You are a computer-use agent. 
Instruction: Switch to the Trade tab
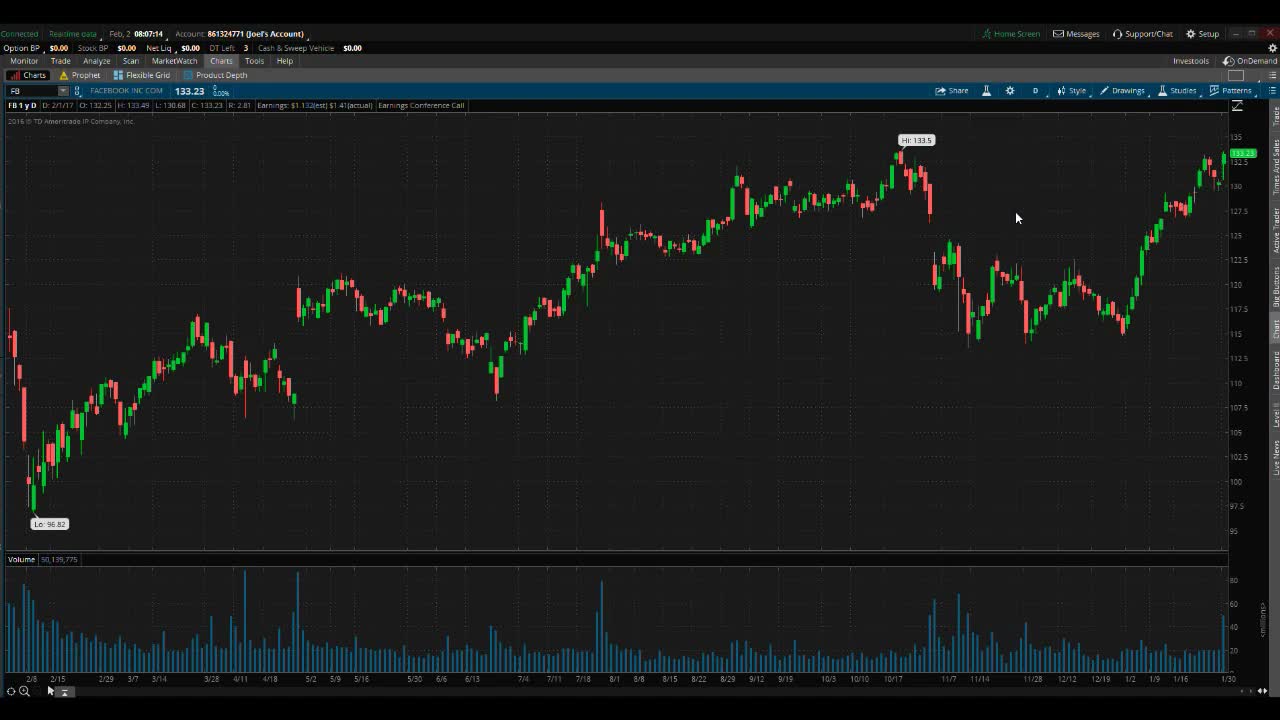click(x=60, y=61)
